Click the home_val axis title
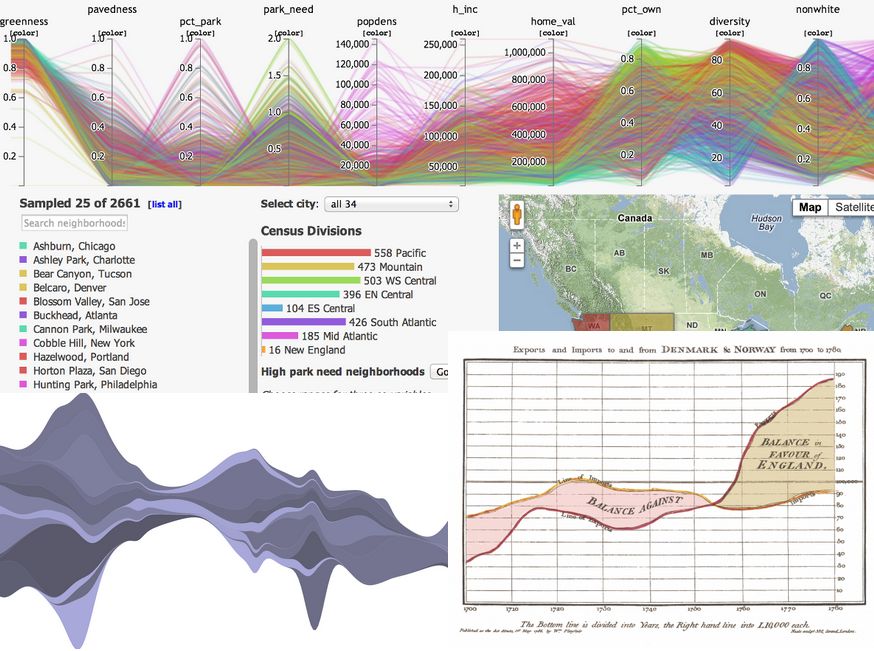 click(553, 21)
